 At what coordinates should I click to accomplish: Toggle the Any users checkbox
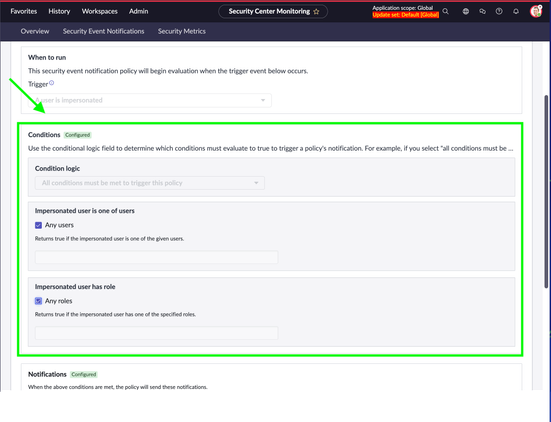click(x=38, y=225)
